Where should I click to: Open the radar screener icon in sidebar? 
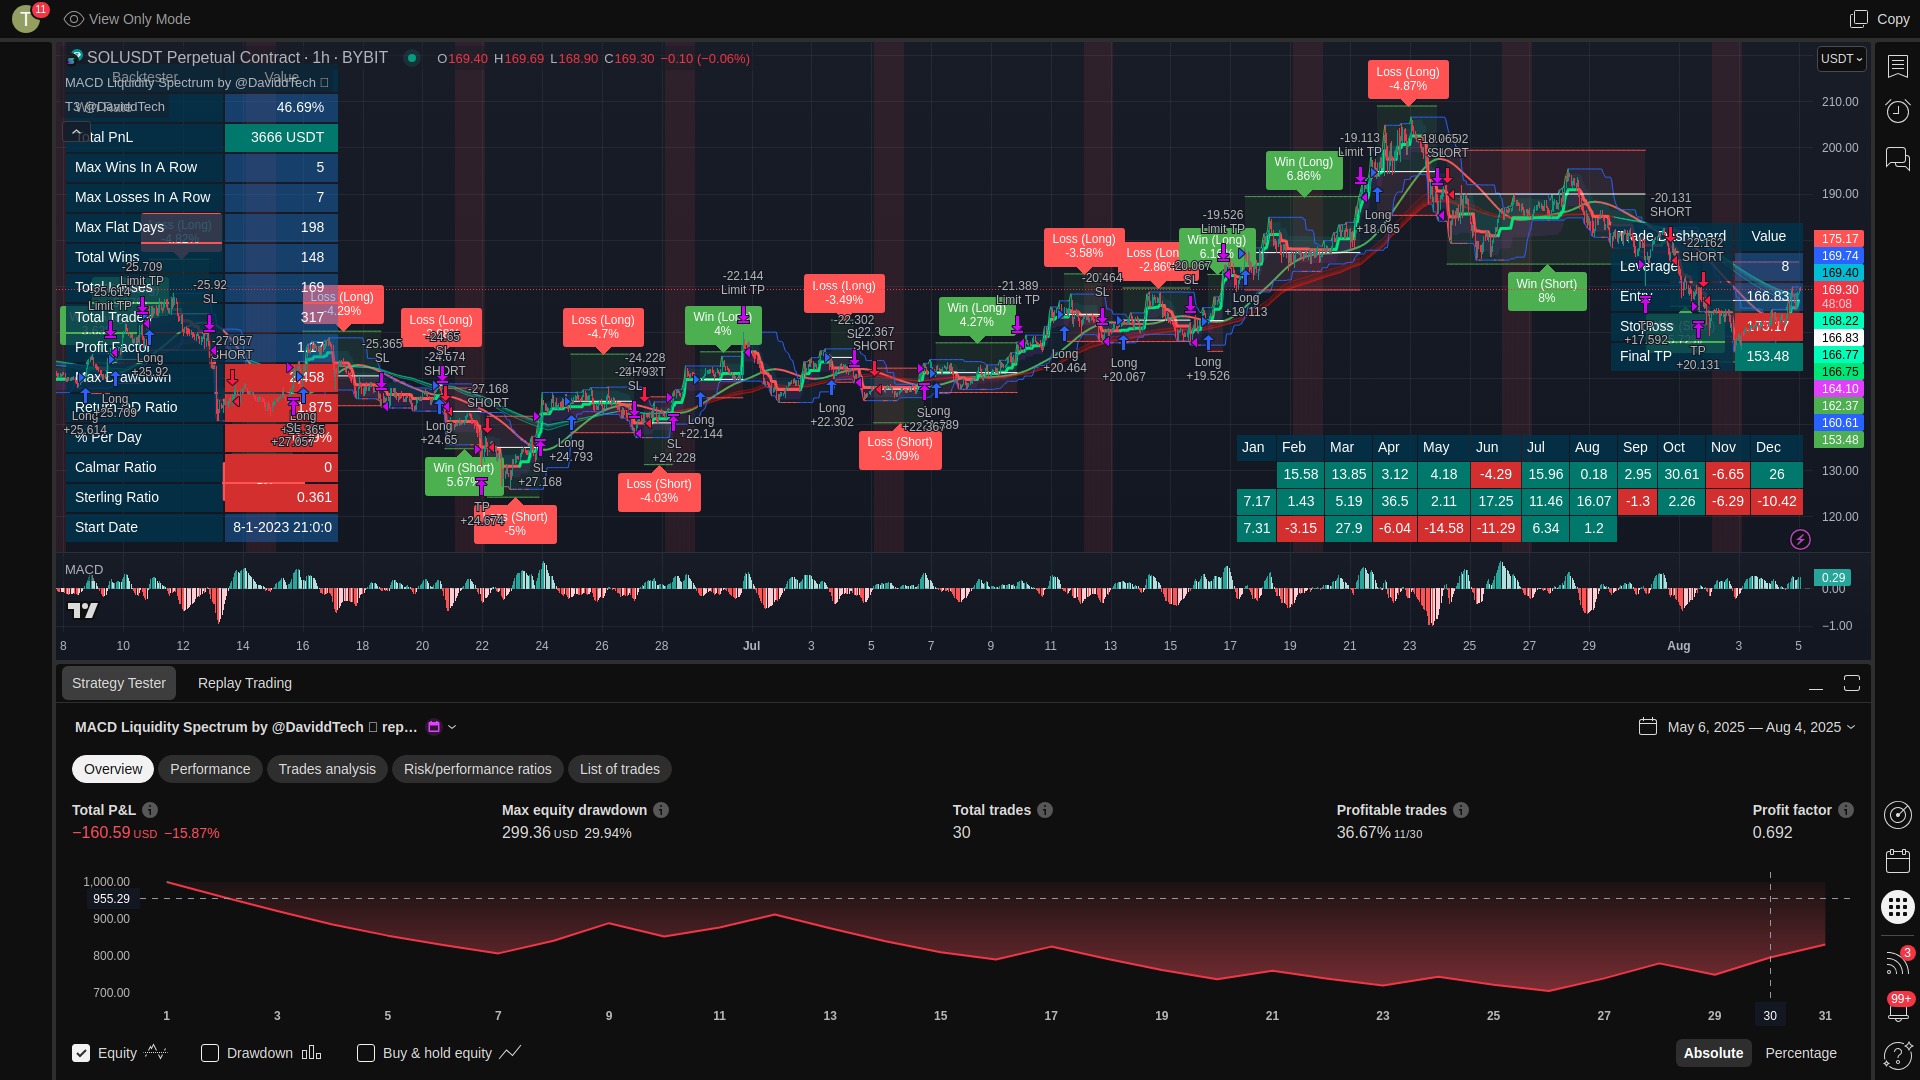click(1897, 815)
